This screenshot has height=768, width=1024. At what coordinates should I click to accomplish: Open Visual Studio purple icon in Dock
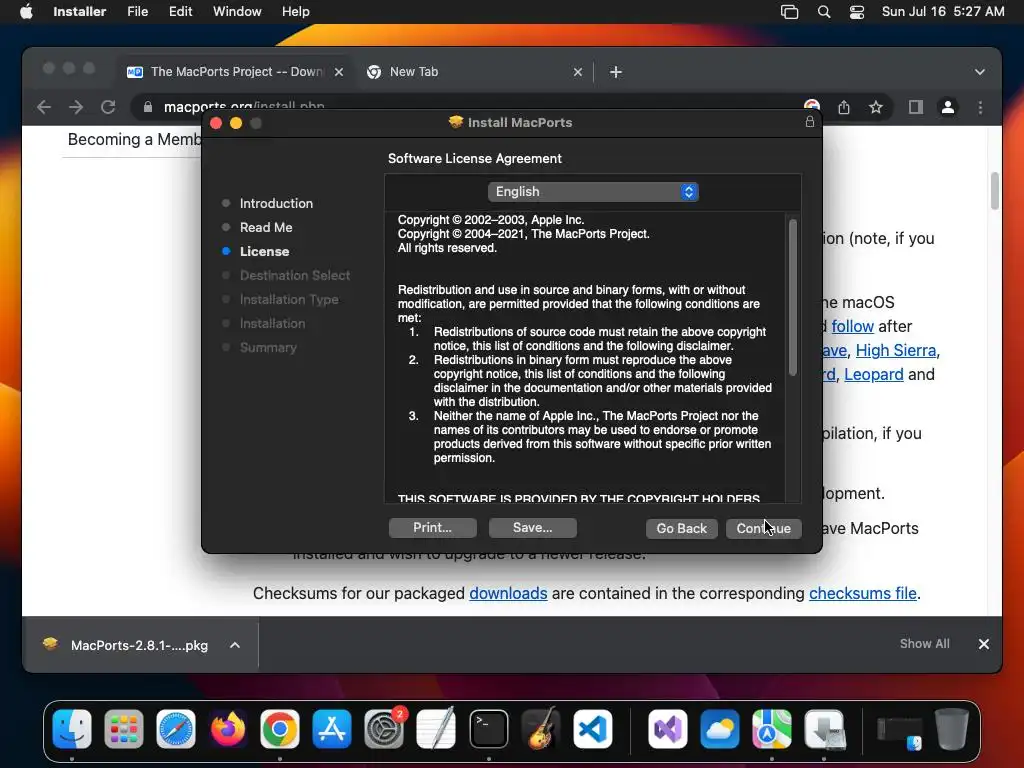667,729
